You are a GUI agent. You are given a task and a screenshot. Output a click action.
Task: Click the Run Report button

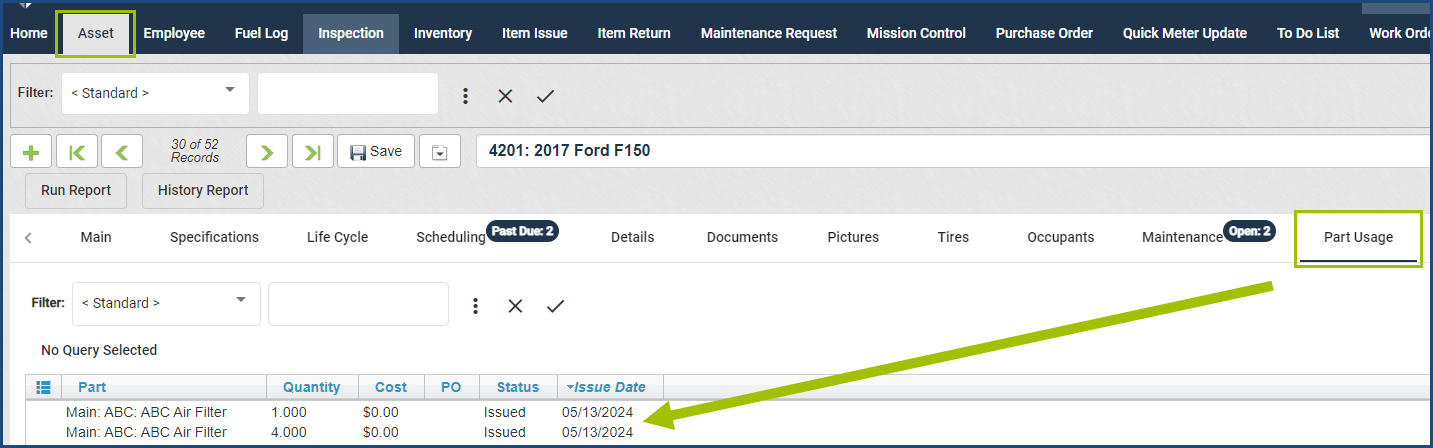pos(76,190)
